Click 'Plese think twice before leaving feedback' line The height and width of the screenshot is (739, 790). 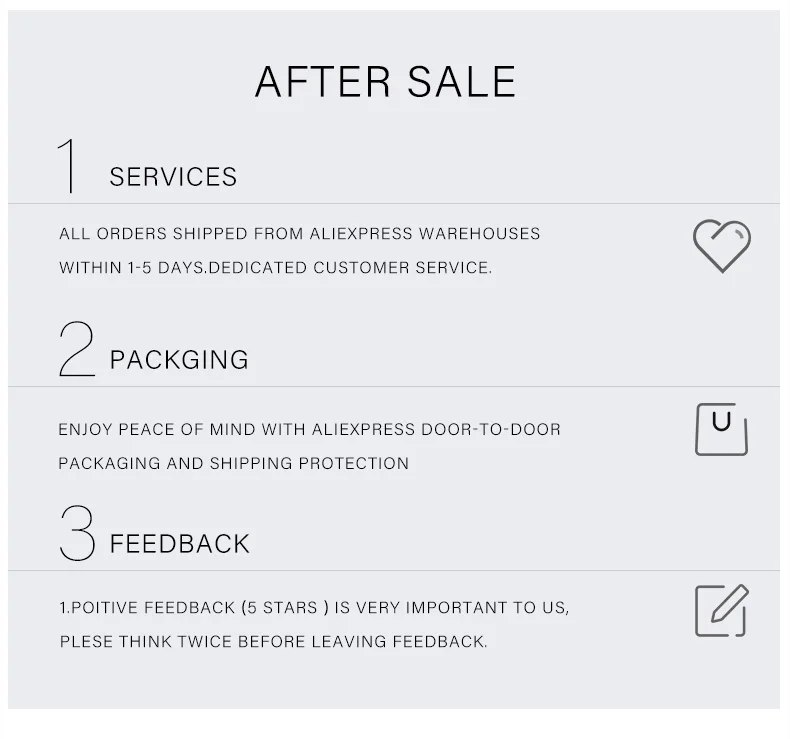273,642
